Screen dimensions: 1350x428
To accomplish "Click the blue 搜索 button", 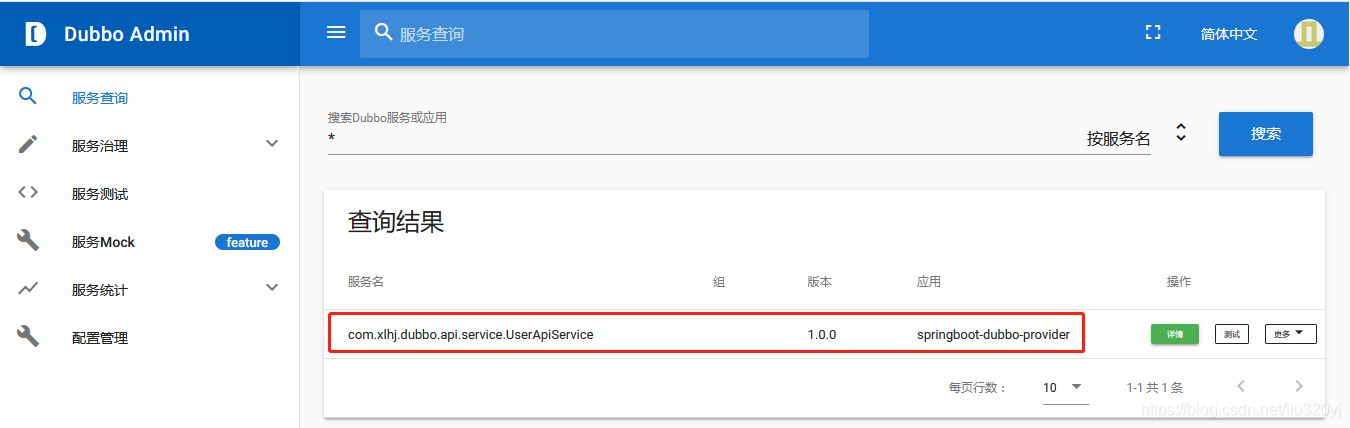I will point(1265,134).
